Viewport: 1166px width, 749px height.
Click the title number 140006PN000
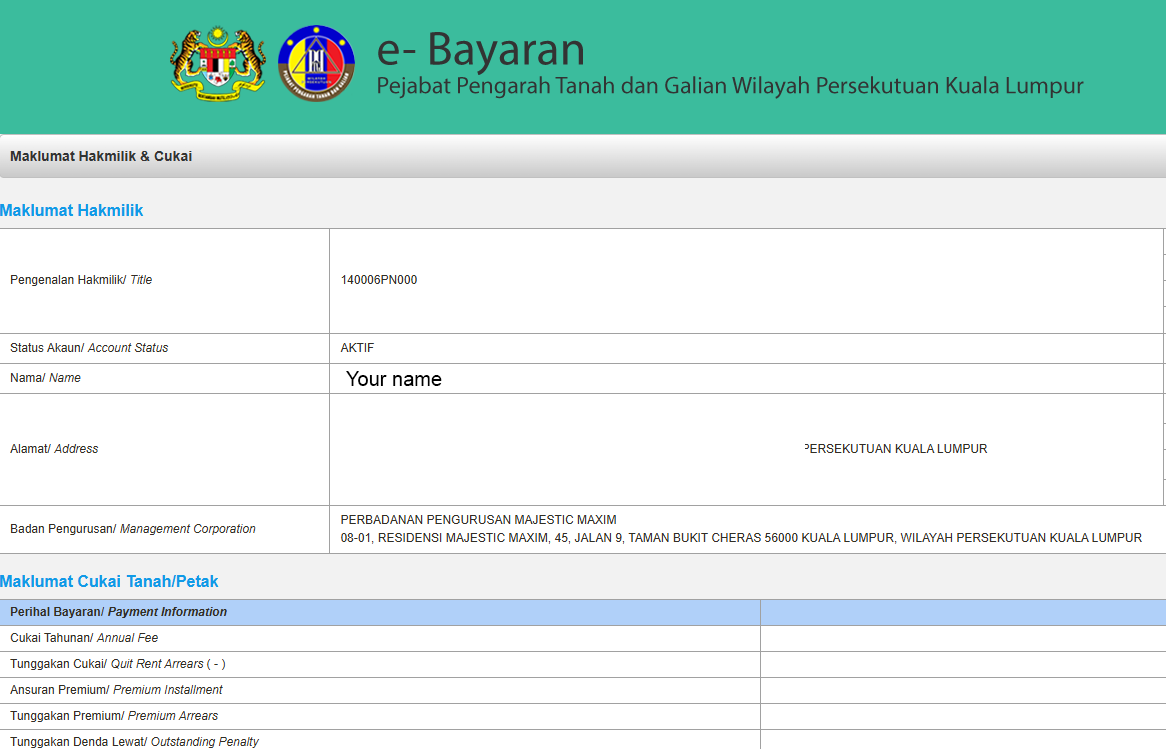(379, 280)
